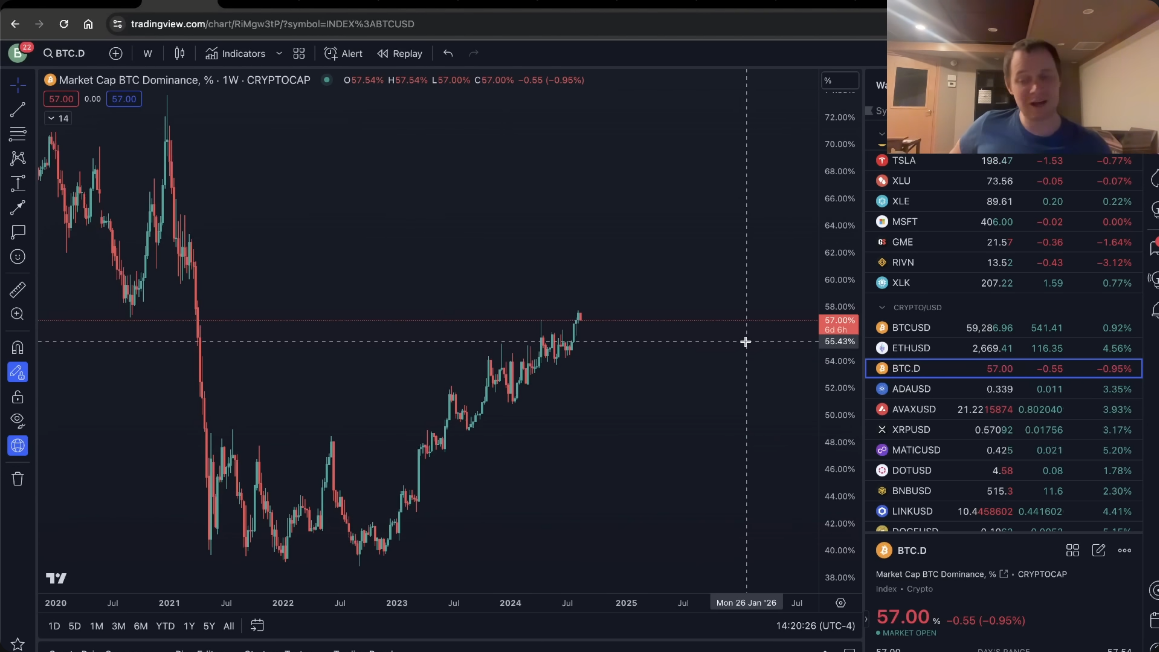Viewport: 1159px width, 652px height.
Task: Select the 5Y time range
Action: pyautogui.click(x=209, y=626)
